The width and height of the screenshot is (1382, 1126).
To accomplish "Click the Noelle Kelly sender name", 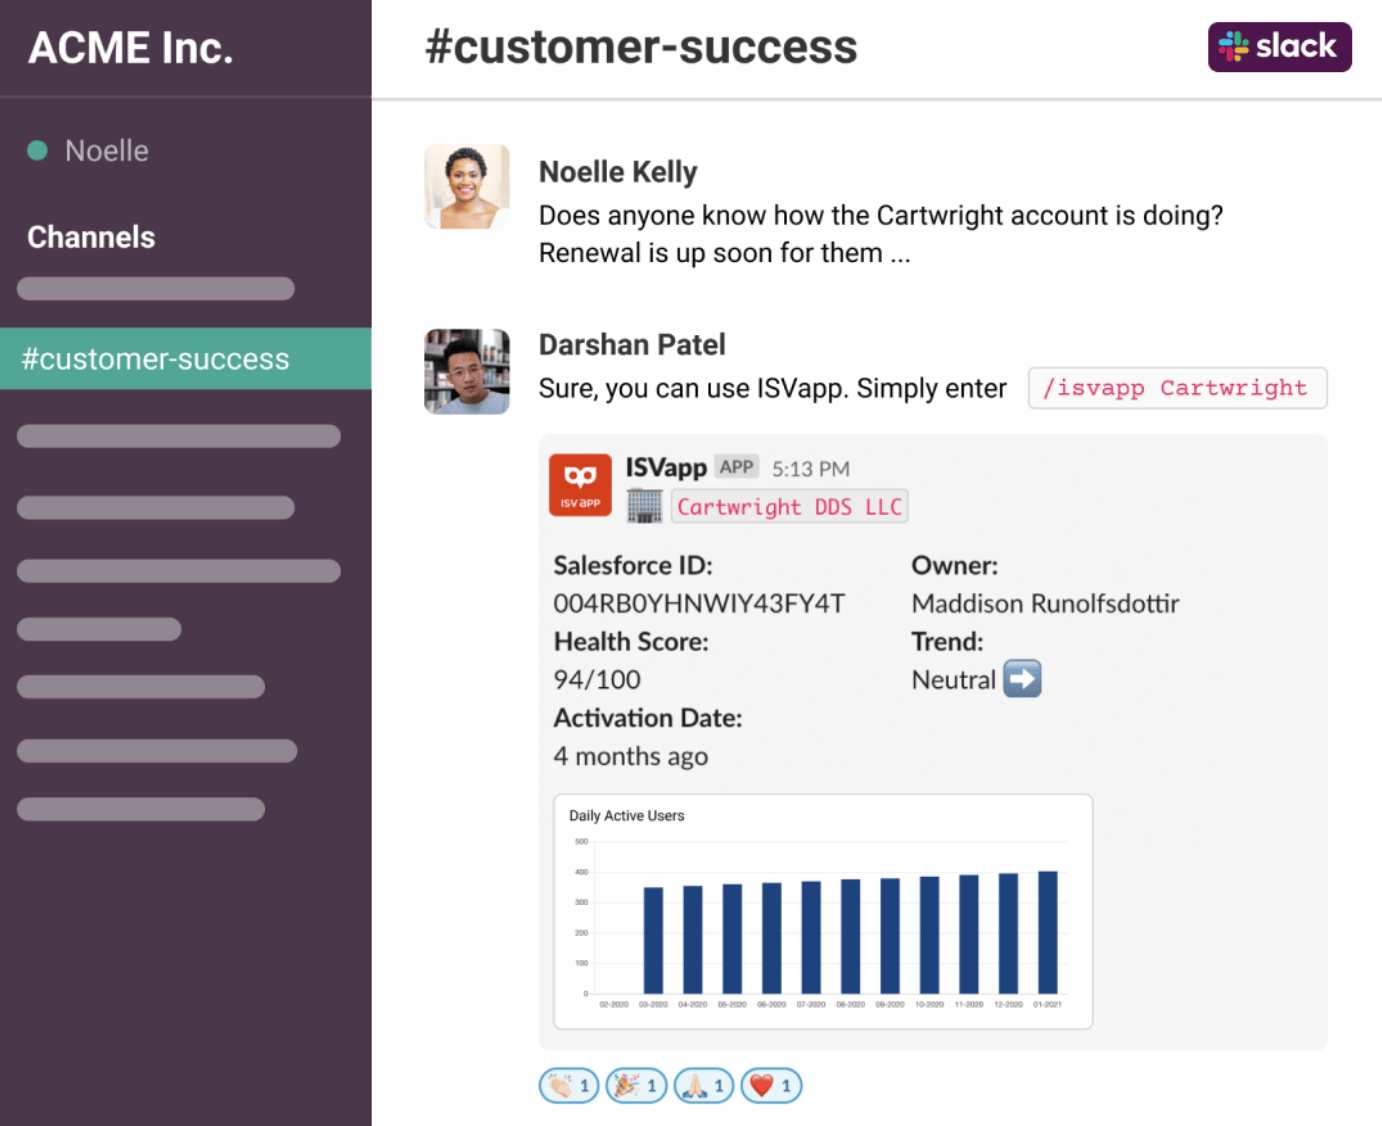I will click(x=618, y=172).
